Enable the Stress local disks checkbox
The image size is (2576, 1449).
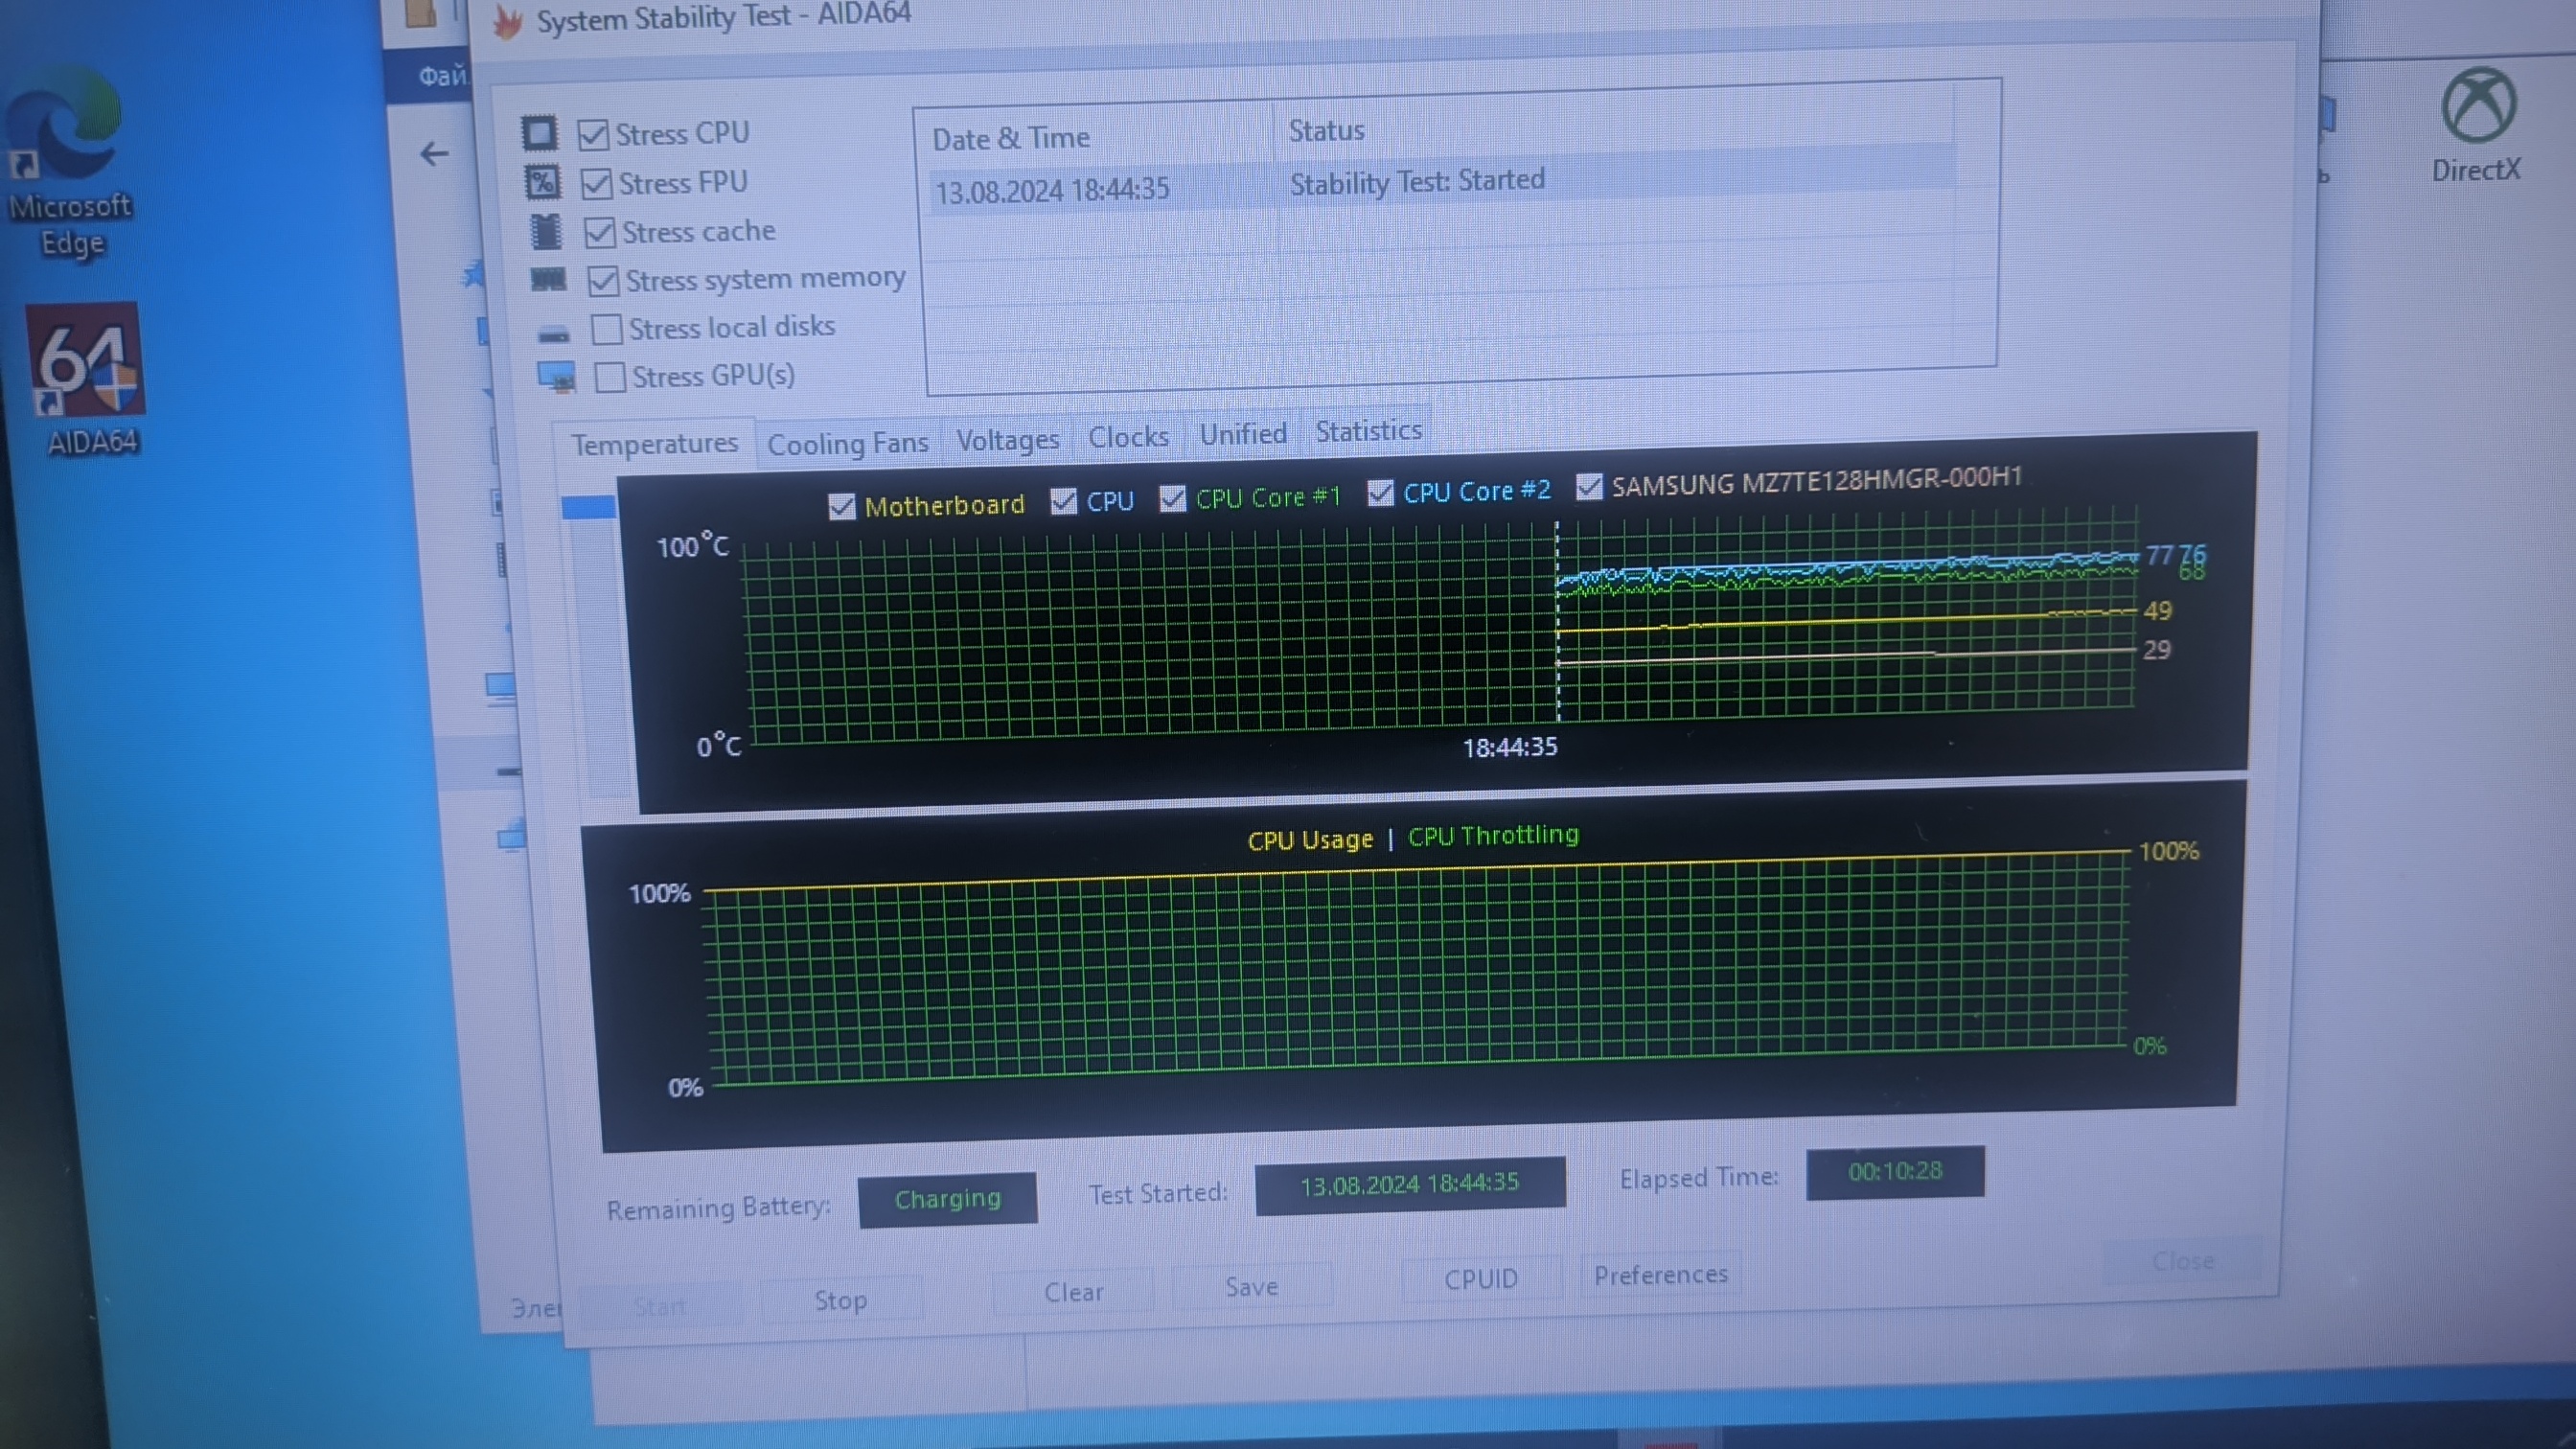click(x=607, y=329)
